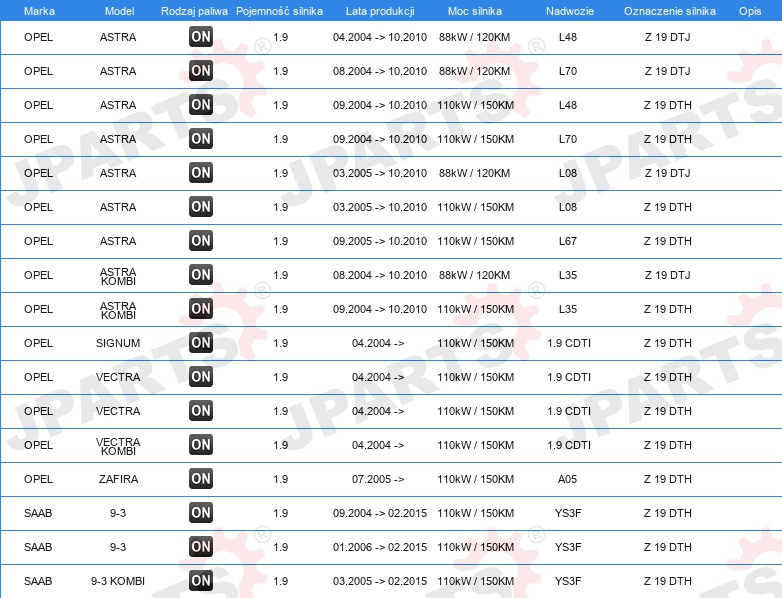Click the L67 body code cell
The image size is (782, 598).
pyautogui.click(x=568, y=241)
